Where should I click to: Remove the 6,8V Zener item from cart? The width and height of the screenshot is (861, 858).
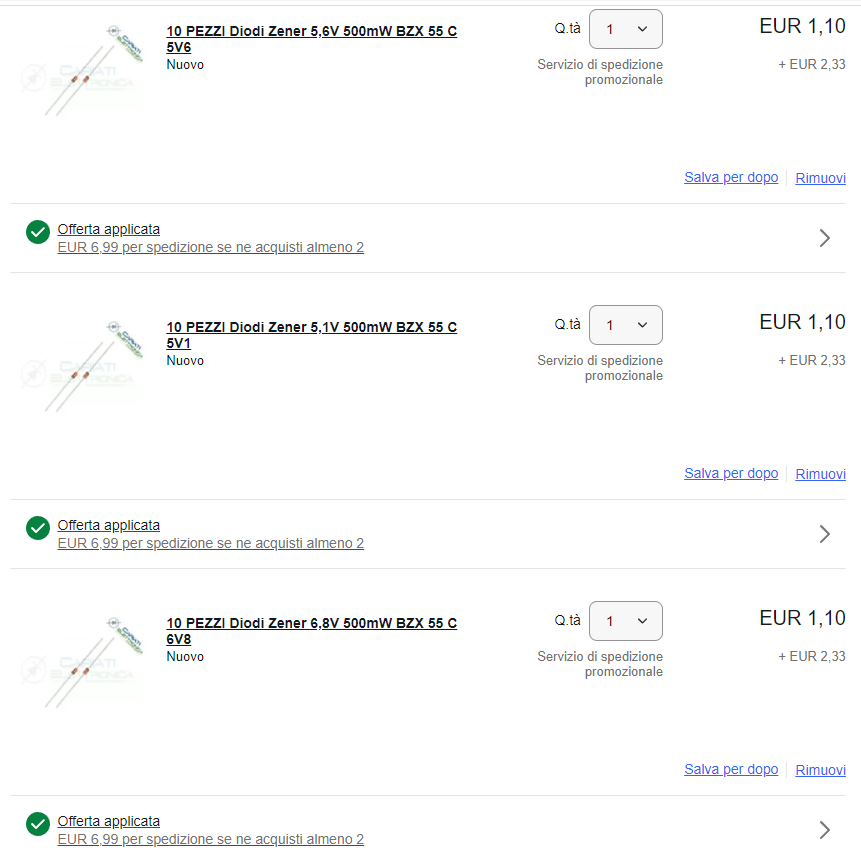click(820, 770)
